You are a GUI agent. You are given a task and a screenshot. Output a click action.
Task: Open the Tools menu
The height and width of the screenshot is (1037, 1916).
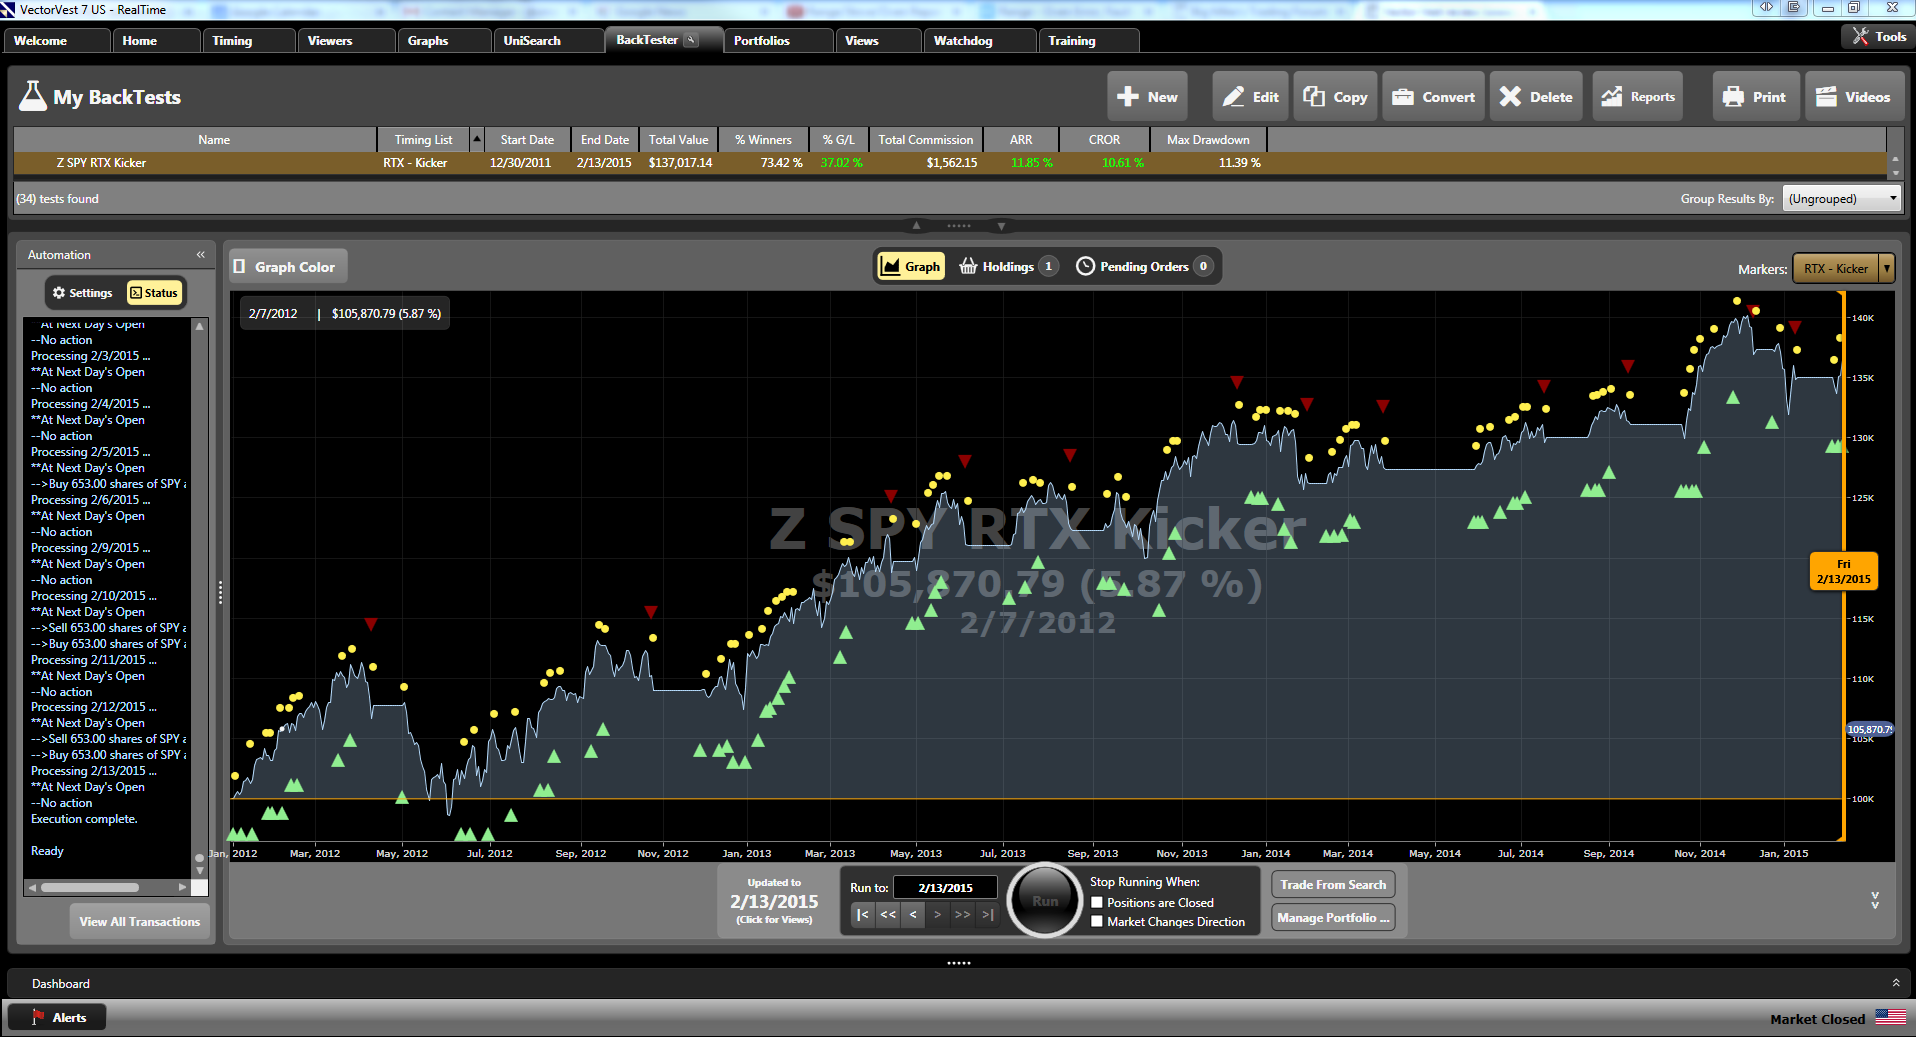[x=1879, y=37]
